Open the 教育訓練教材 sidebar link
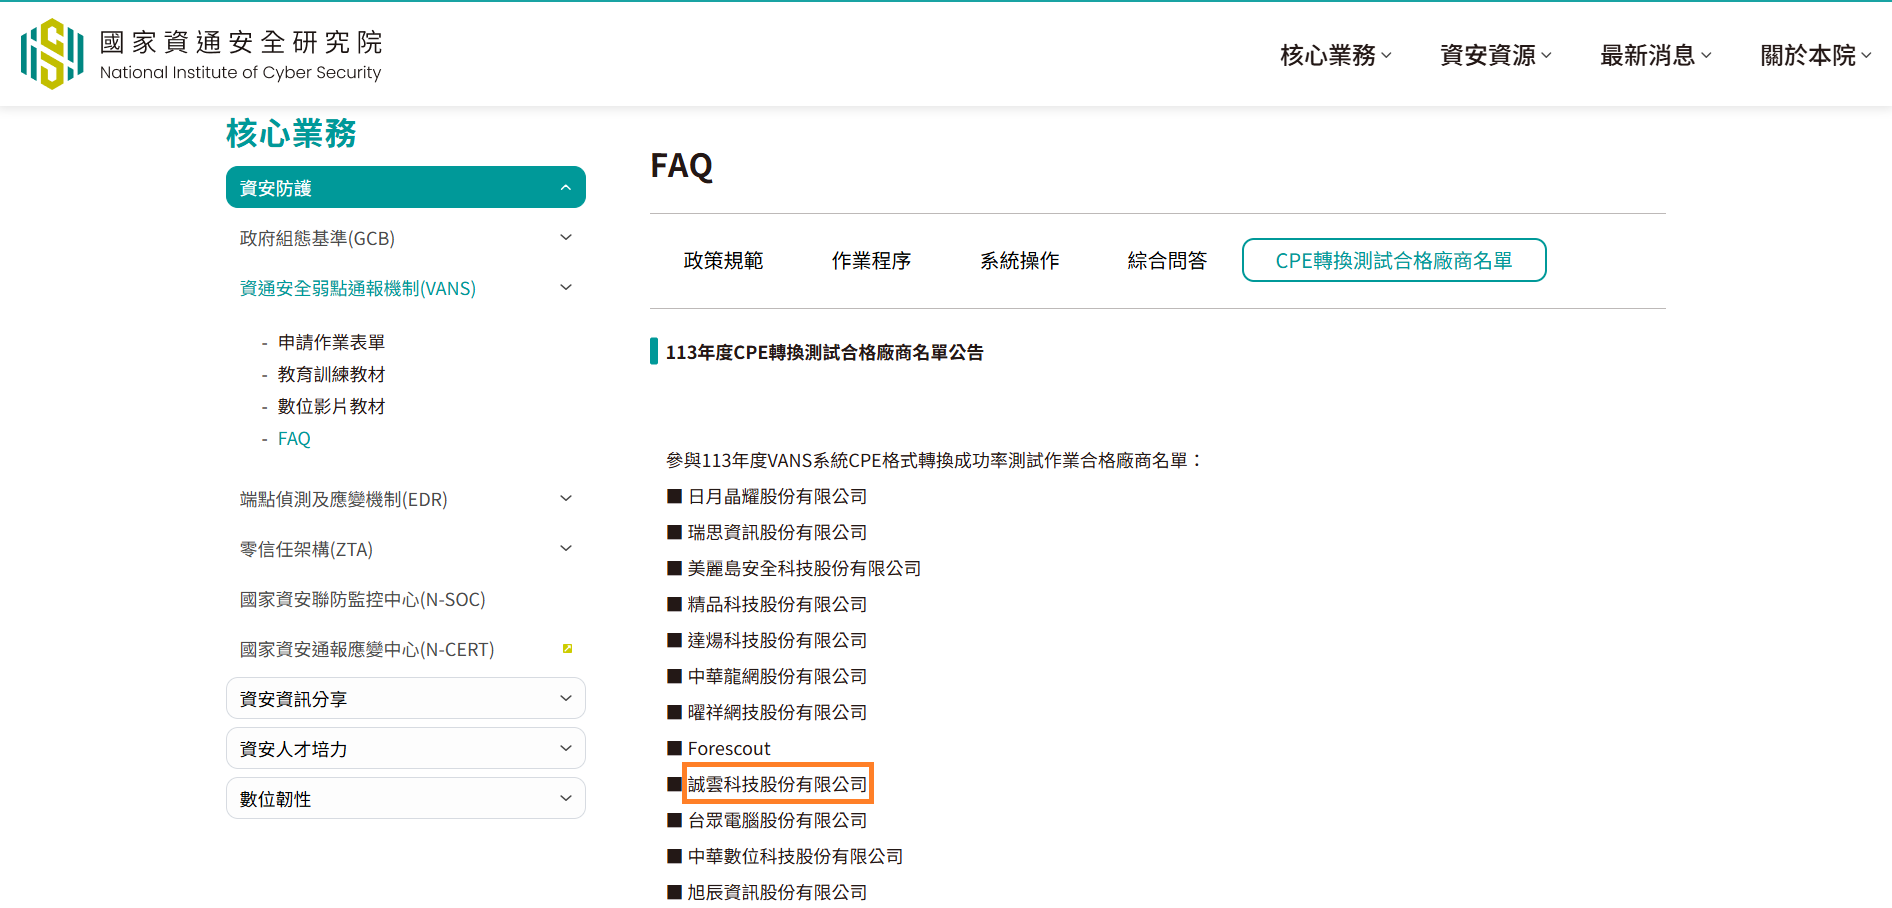1892x908 pixels. pos(331,374)
